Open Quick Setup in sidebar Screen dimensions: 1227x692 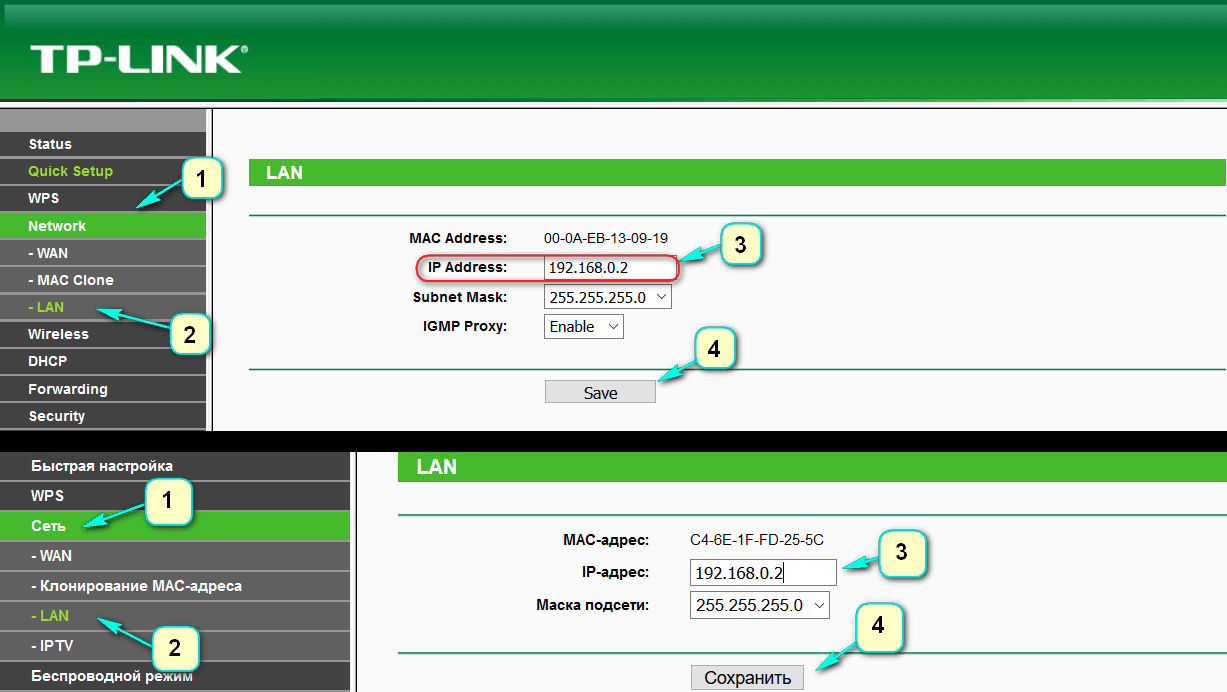coord(70,171)
